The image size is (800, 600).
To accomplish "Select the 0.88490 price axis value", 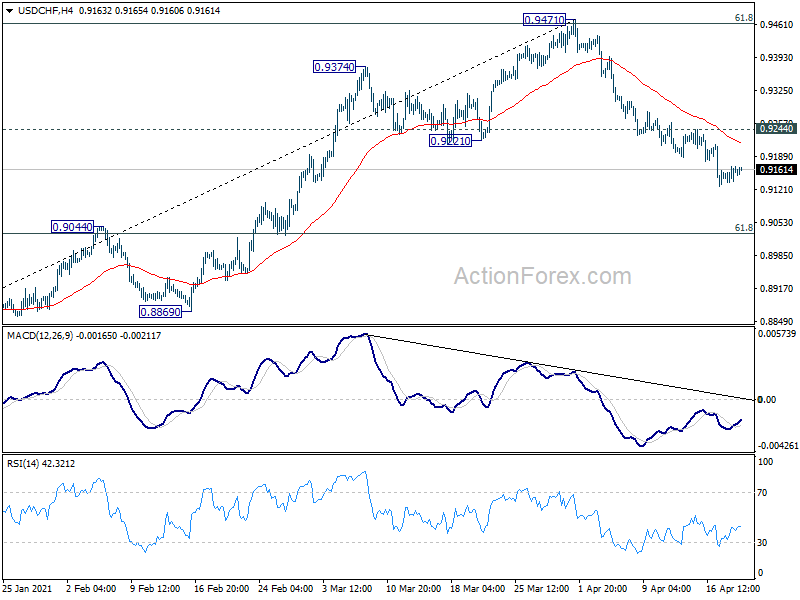I will coord(777,321).
